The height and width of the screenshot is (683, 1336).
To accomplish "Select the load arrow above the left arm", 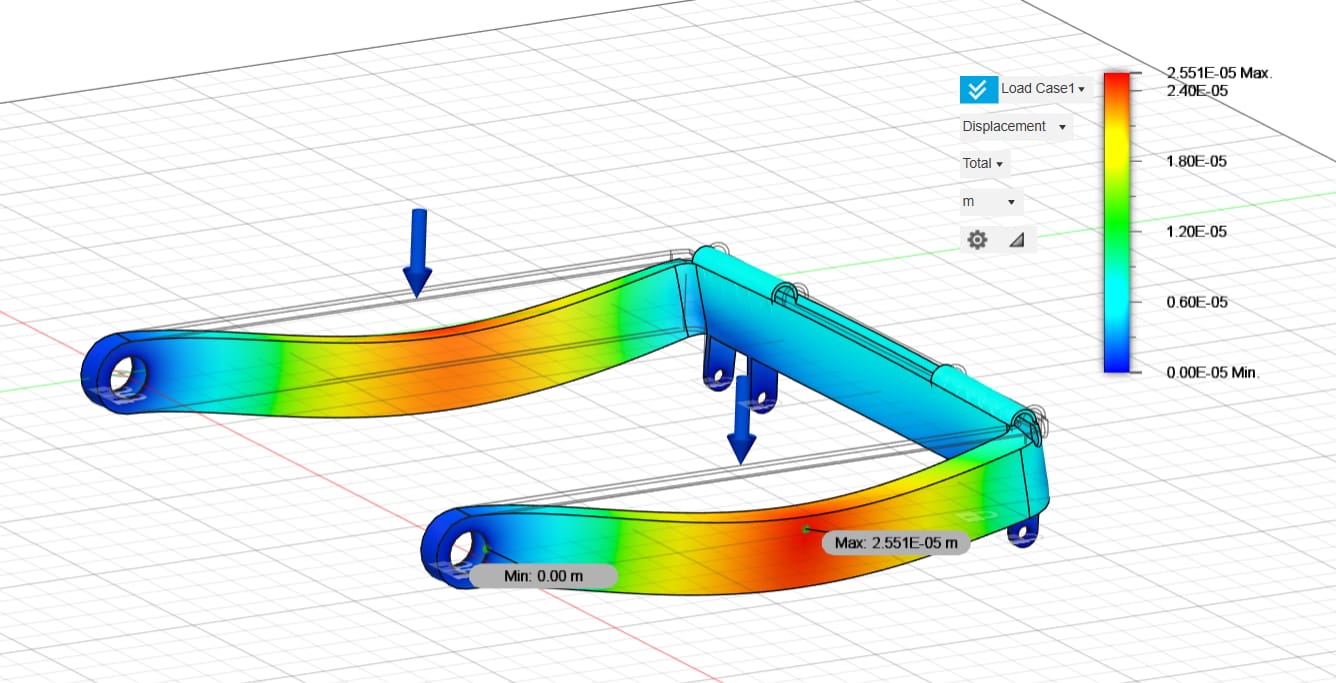I will [x=417, y=253].
